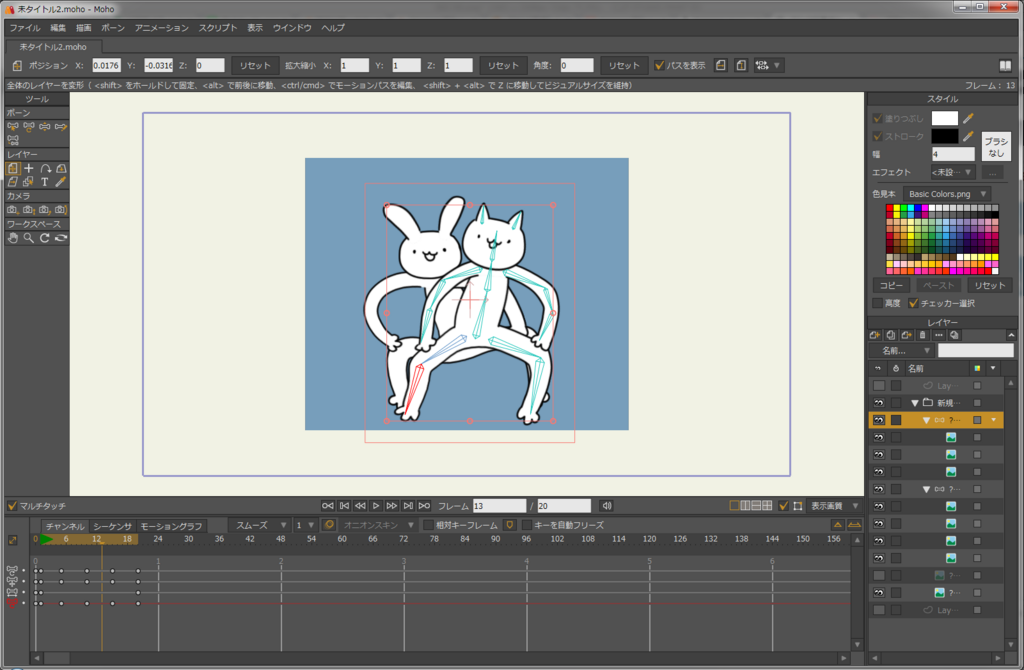Screen dimensions: 1024x670
Task: Enable the 高度 checkbox in Style panel
Action: click(x=878, y=303)
